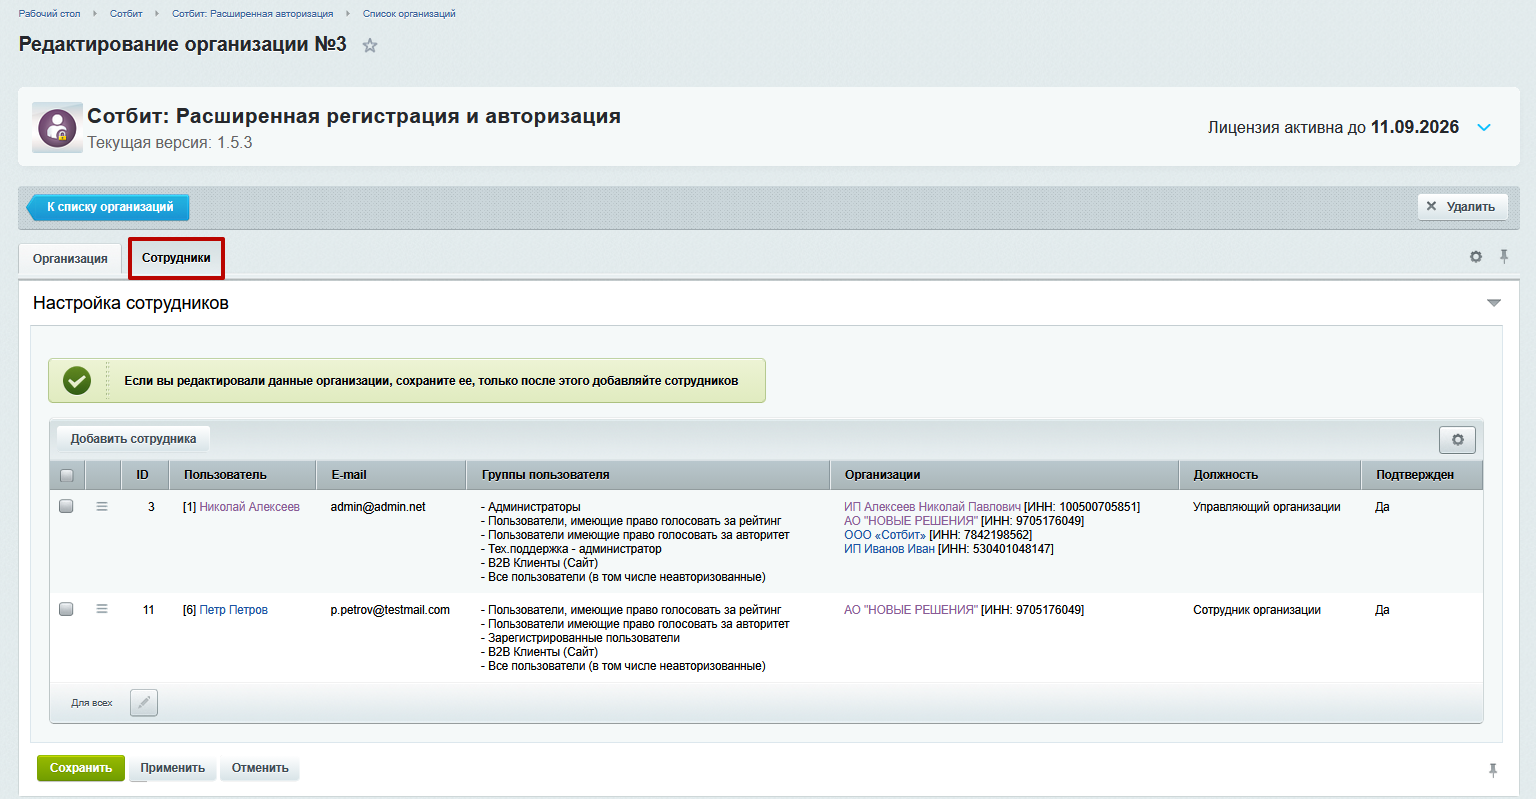The width and height of the screenshot is (1536, 799).
Task: Click the pin icon near bottom buttons
Action: [1492, 769]
